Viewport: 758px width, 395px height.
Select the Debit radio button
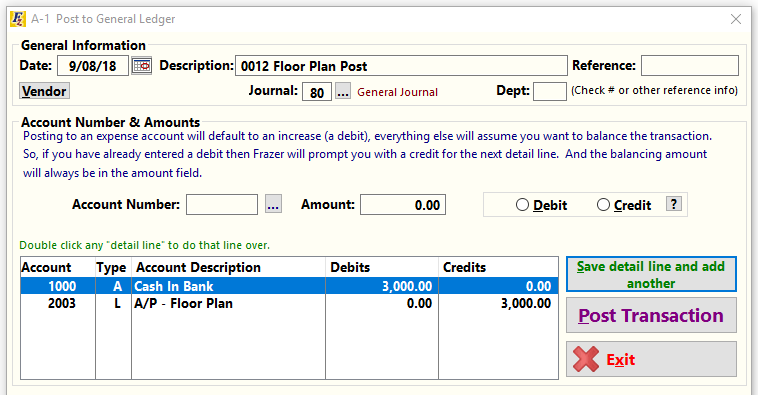point(522,205)
